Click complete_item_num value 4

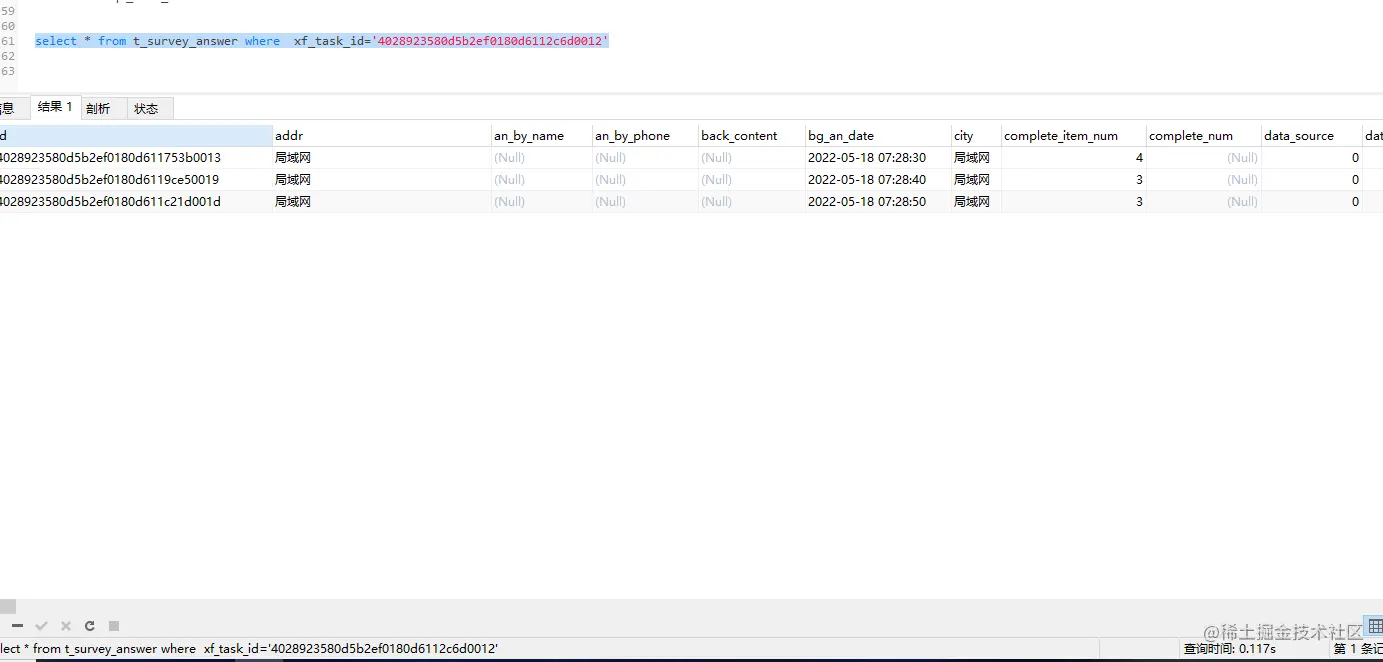coord(1074,157)
